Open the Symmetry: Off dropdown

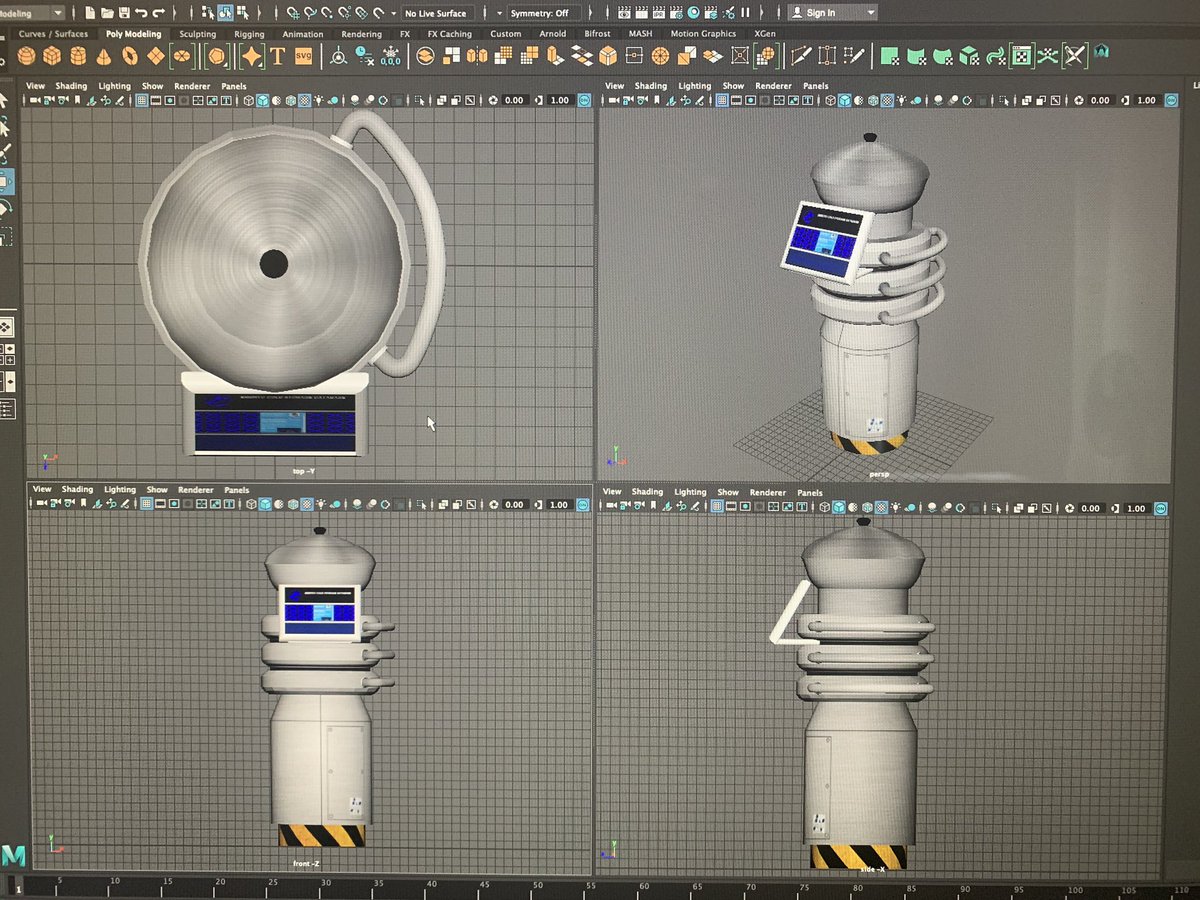[x=545, y=13]
